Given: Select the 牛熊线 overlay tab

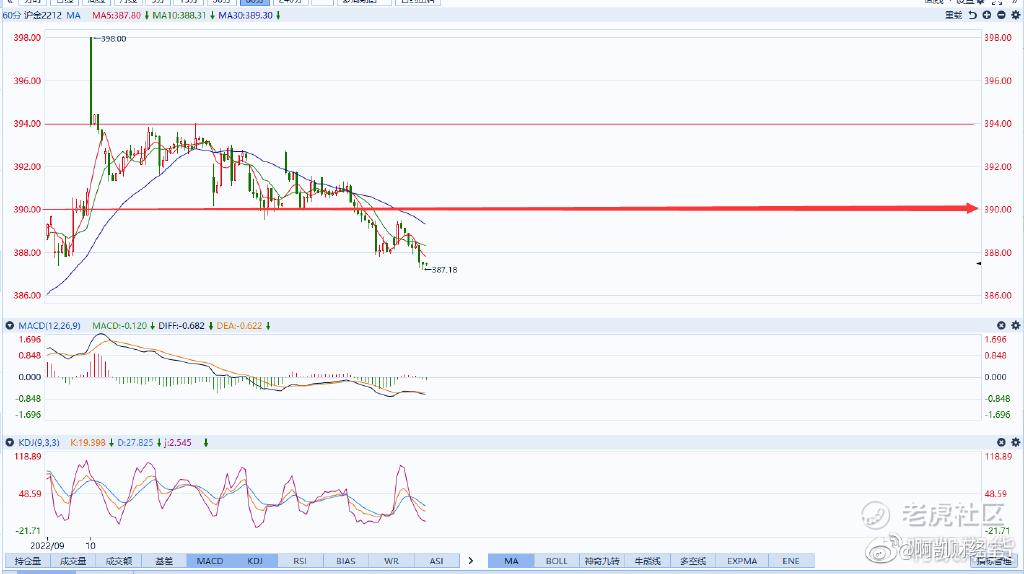Looking at the screenshot, I should coord(648,561).
